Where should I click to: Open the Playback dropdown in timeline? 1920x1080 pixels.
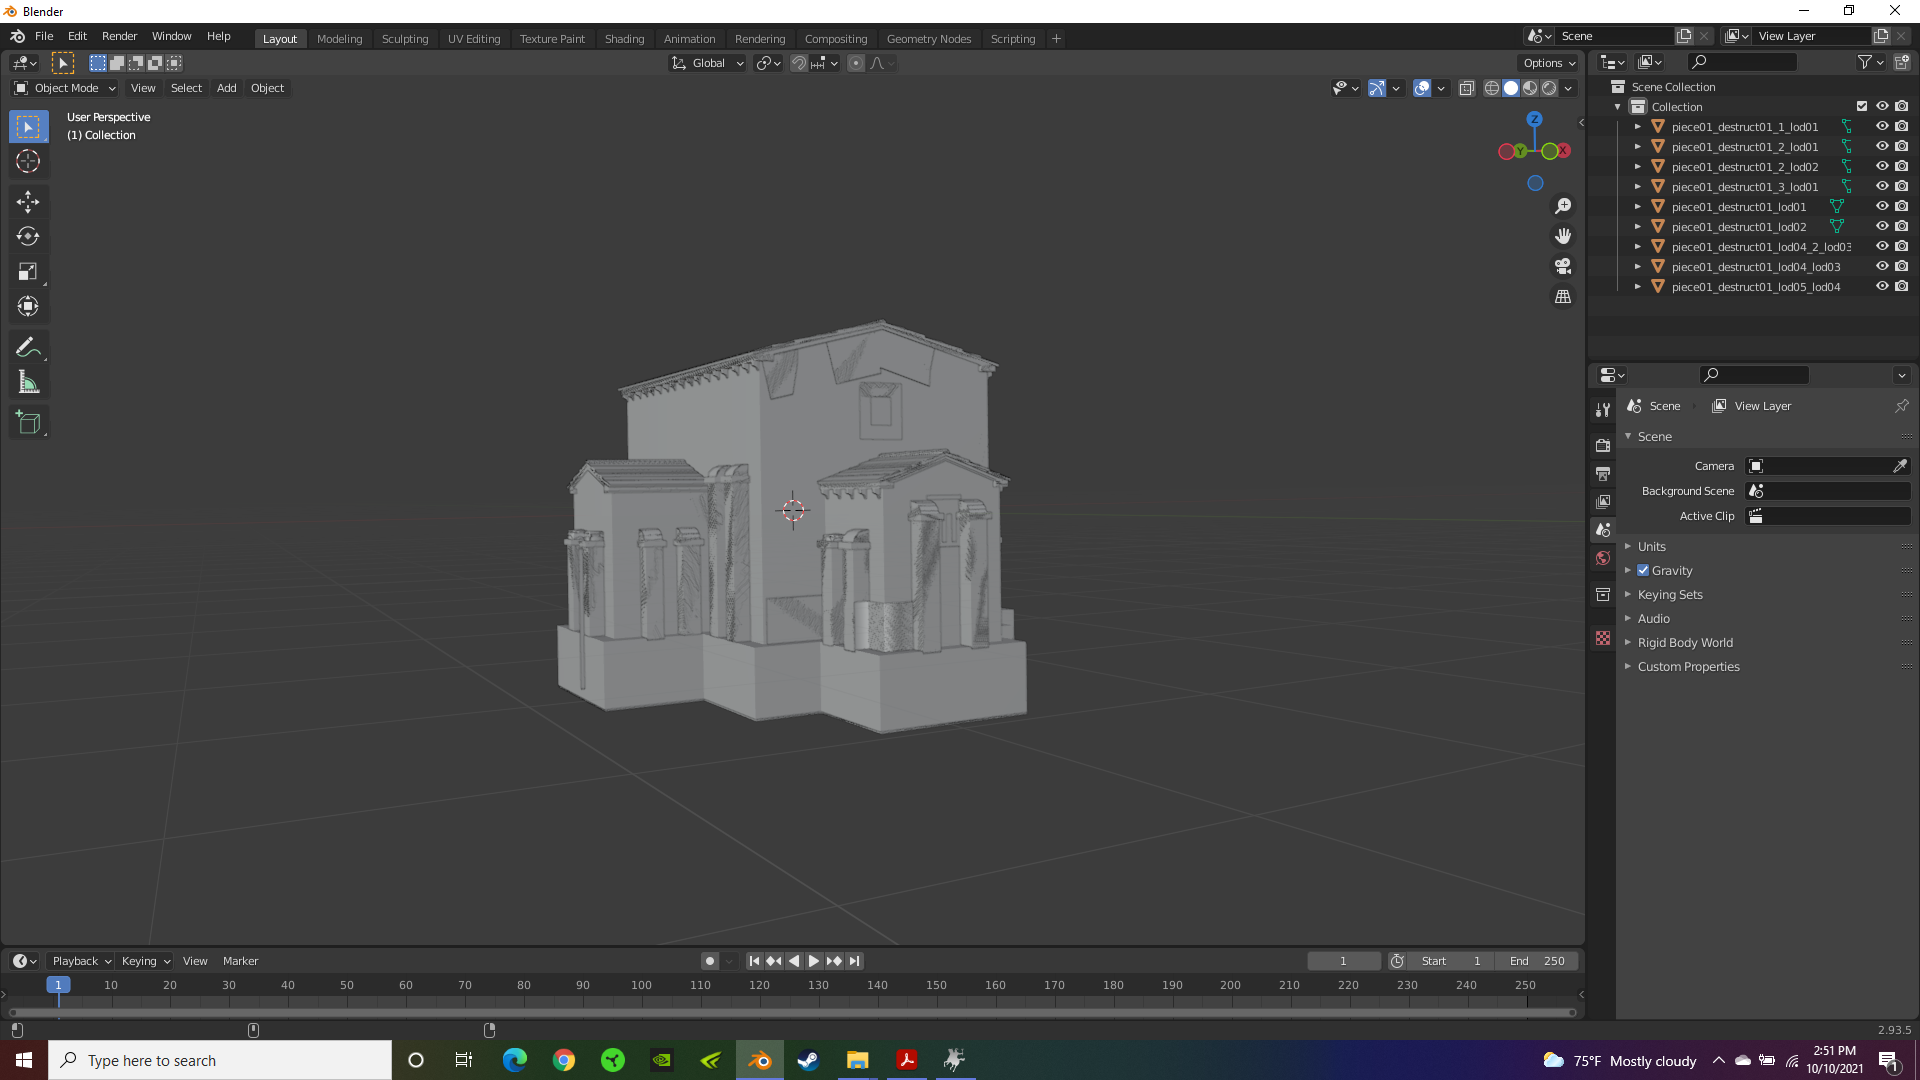coord(81,961)
